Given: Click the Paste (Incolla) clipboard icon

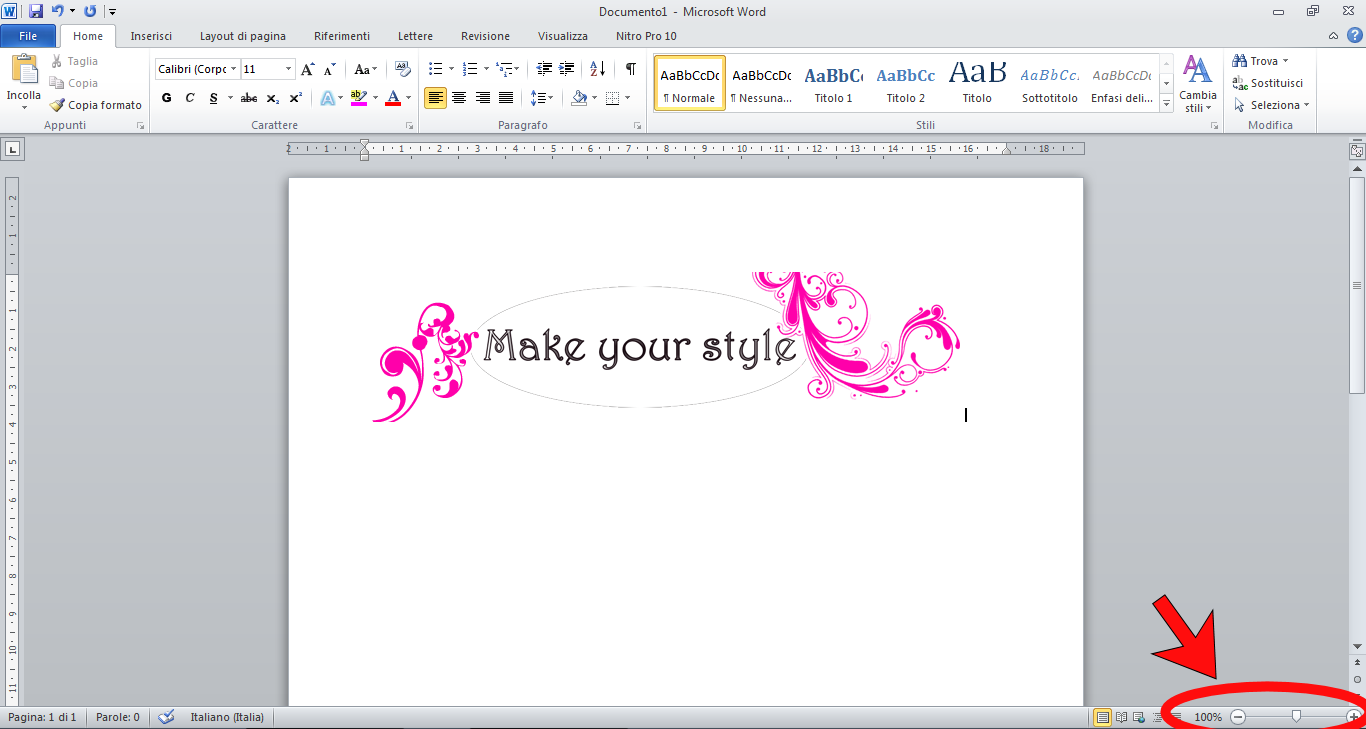Looking at the screenshot, I should click(x=24, y=71).
